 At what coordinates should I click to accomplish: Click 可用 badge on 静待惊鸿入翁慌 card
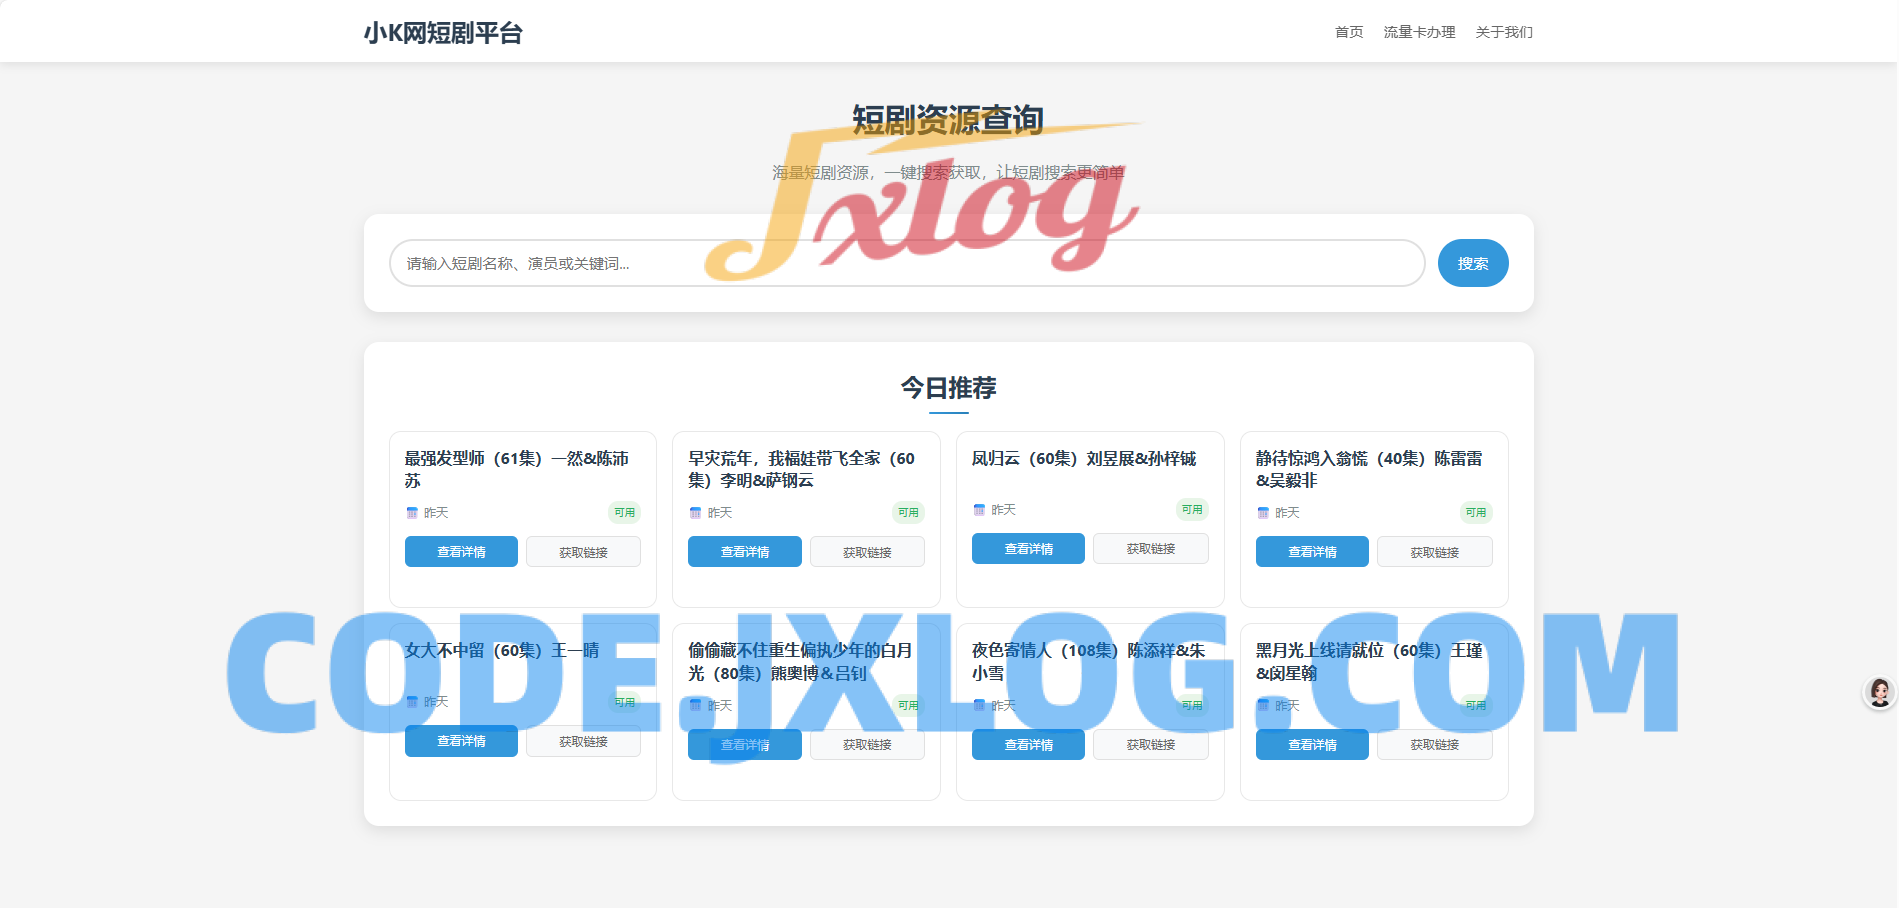click(1475, 513)
